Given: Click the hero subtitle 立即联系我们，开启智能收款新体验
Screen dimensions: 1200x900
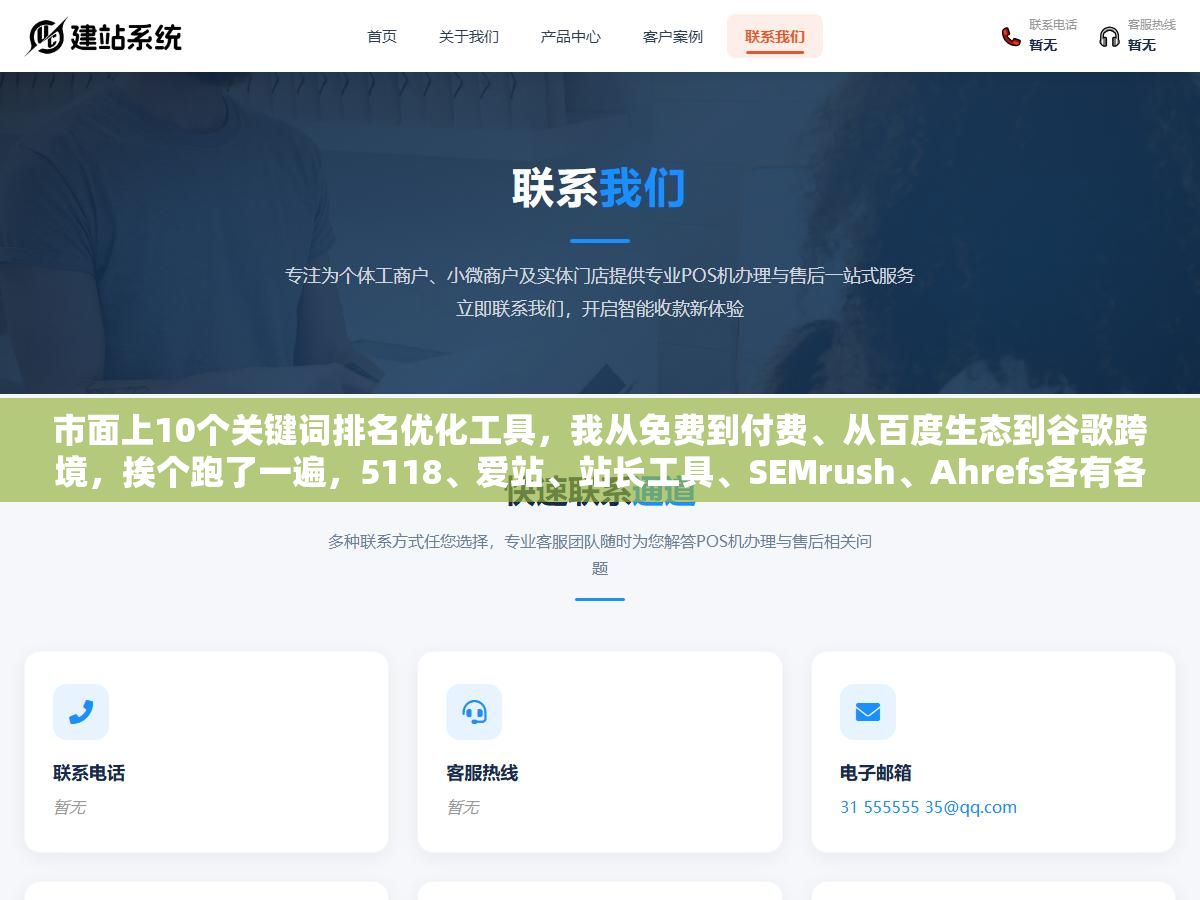Looking at the screenshot, I should pos(600,309).
